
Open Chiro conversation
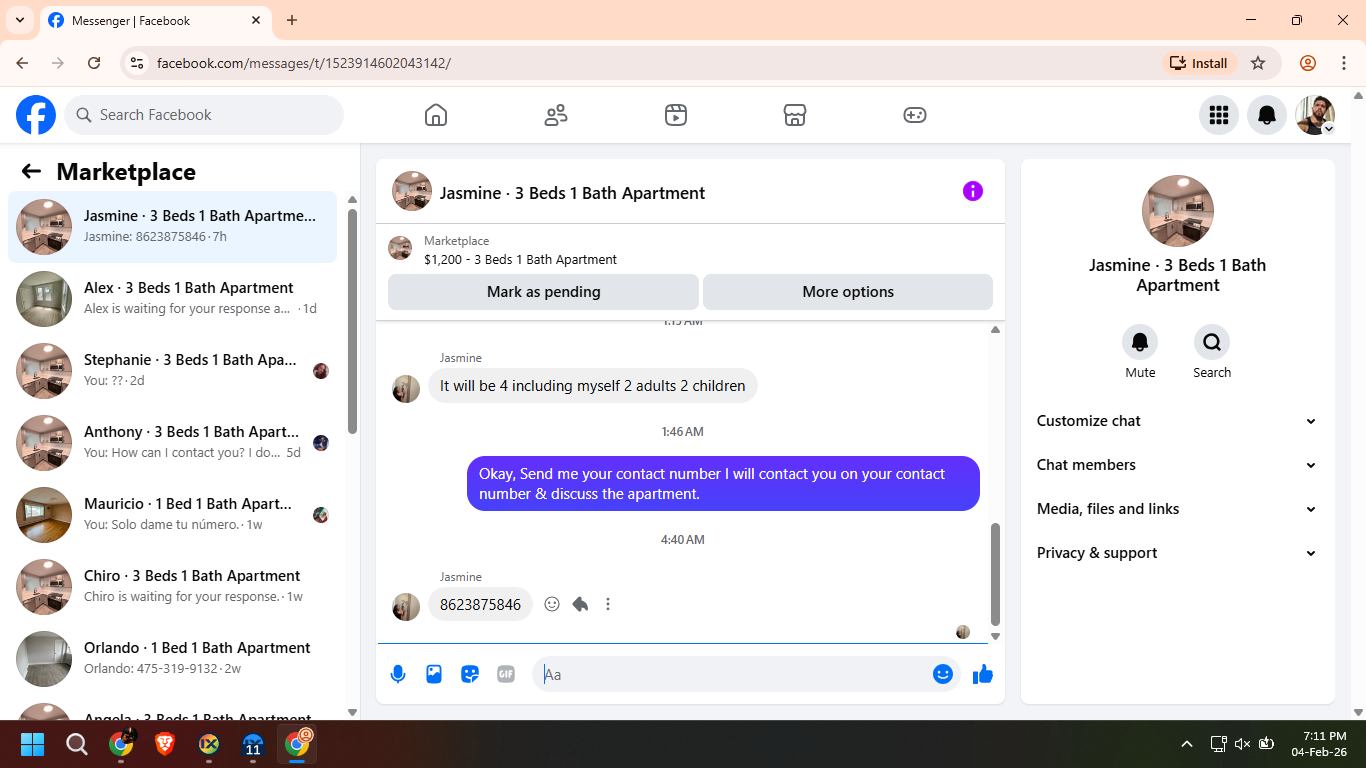click(173, 587)
